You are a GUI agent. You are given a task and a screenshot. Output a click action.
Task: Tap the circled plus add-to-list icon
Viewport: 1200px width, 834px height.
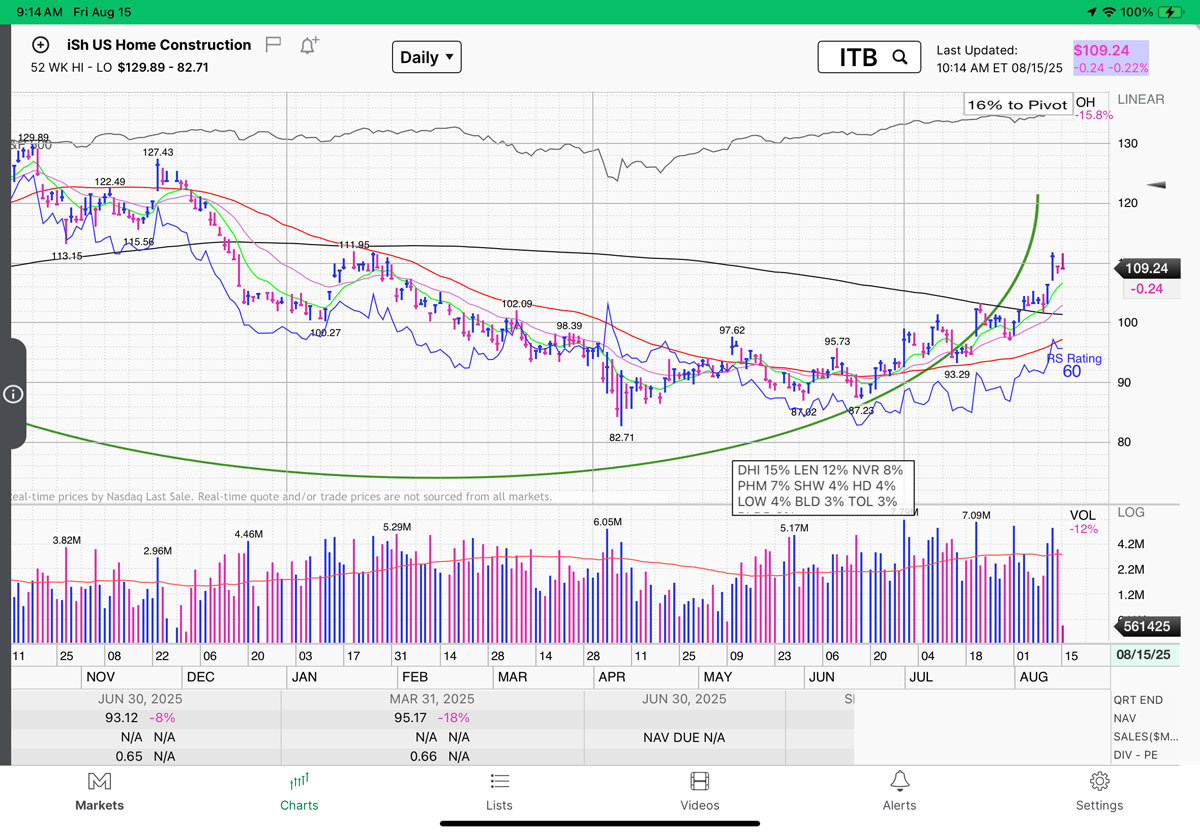[40, 45]
